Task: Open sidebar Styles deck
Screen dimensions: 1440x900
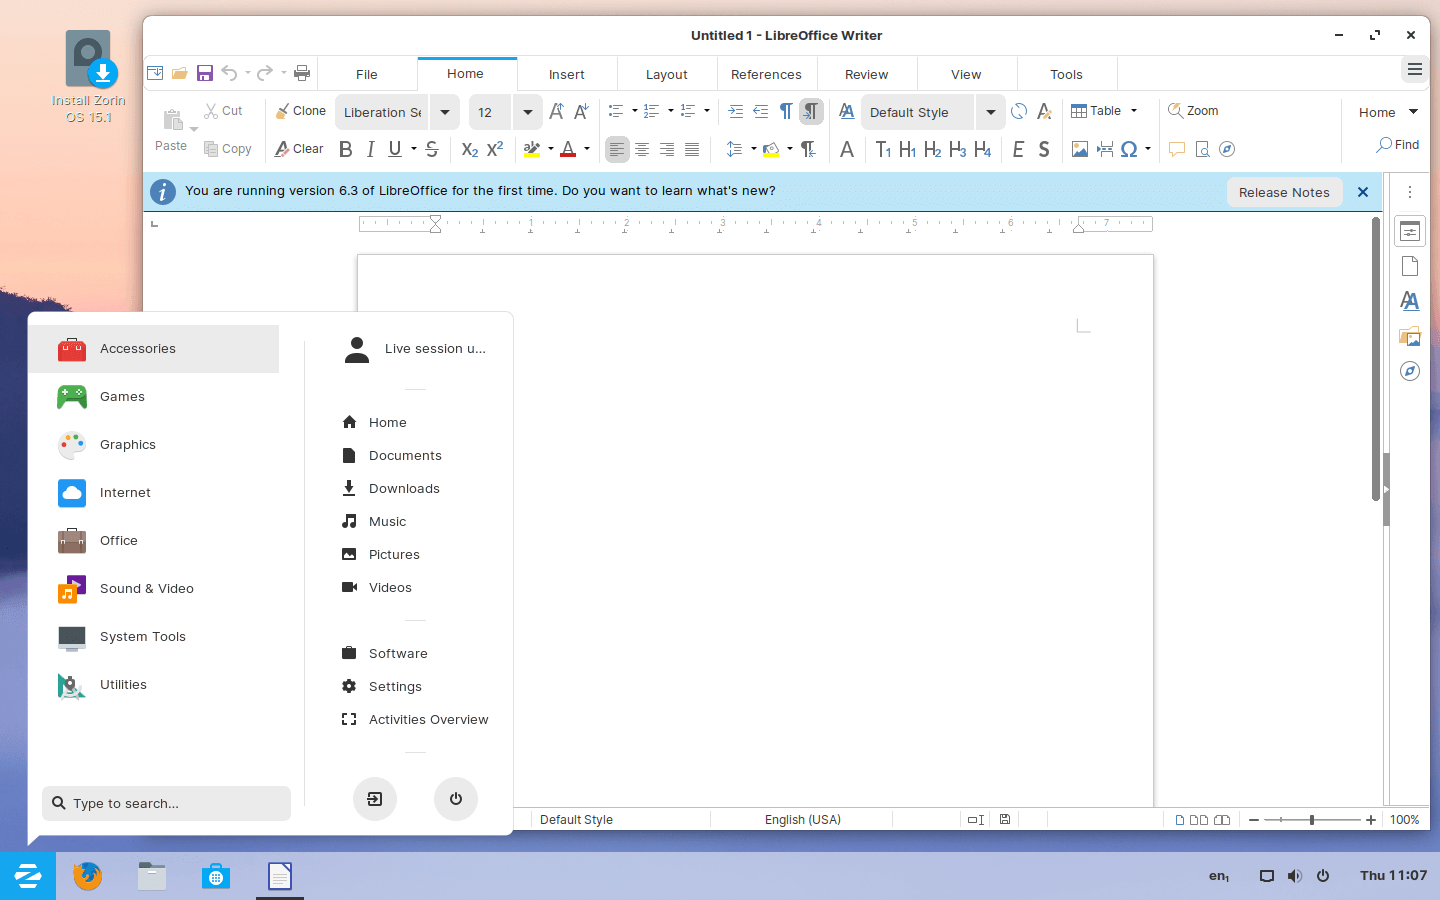Action: tap(1410, 301)
